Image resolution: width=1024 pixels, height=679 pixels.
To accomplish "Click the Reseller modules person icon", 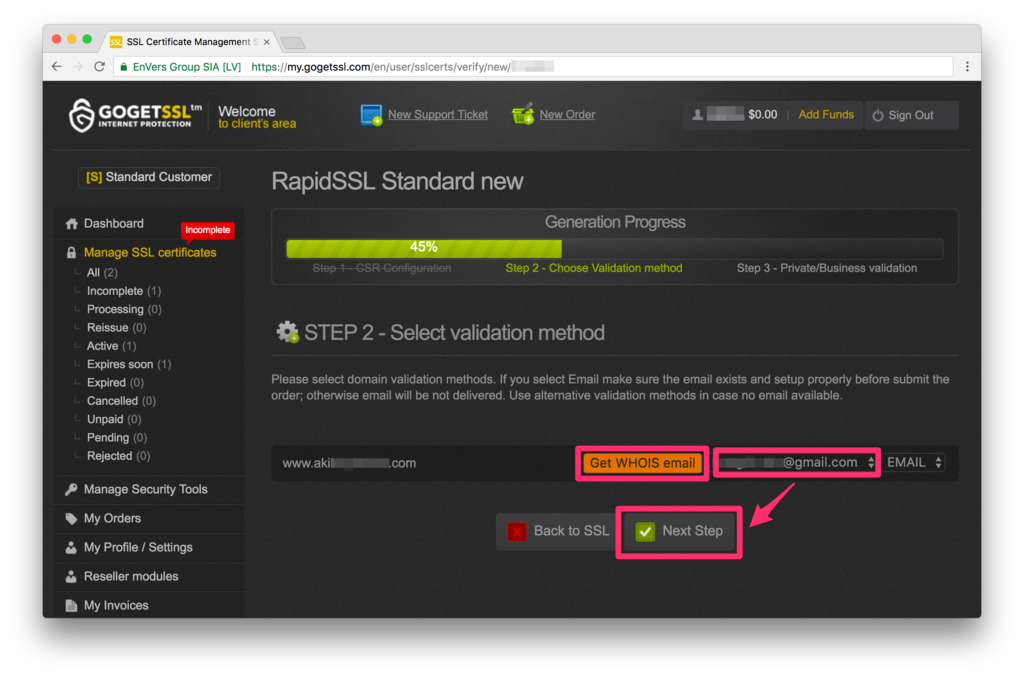I will 71,576.
